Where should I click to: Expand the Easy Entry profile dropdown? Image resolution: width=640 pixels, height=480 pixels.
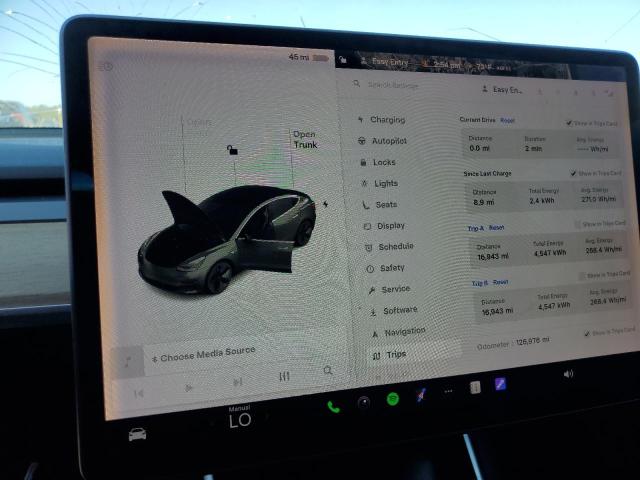[505, 89]
